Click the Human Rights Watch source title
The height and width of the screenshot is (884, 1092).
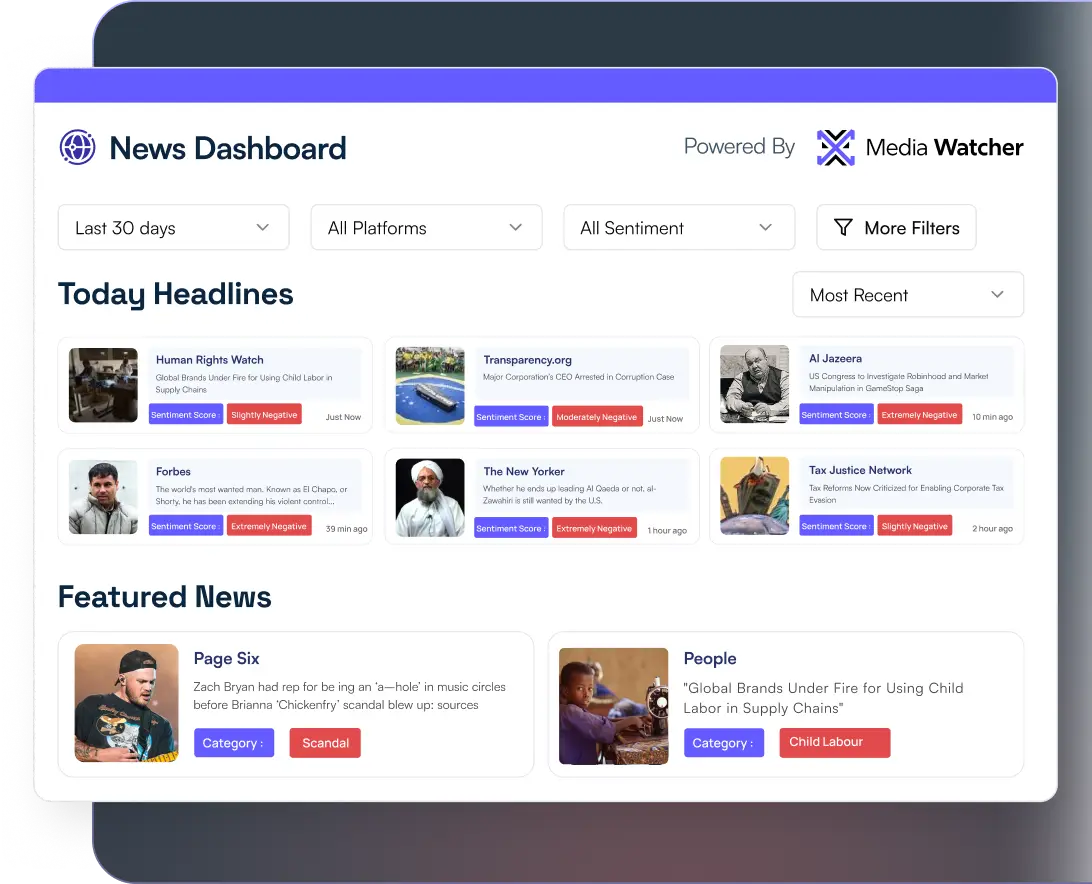tap(210, 359)
